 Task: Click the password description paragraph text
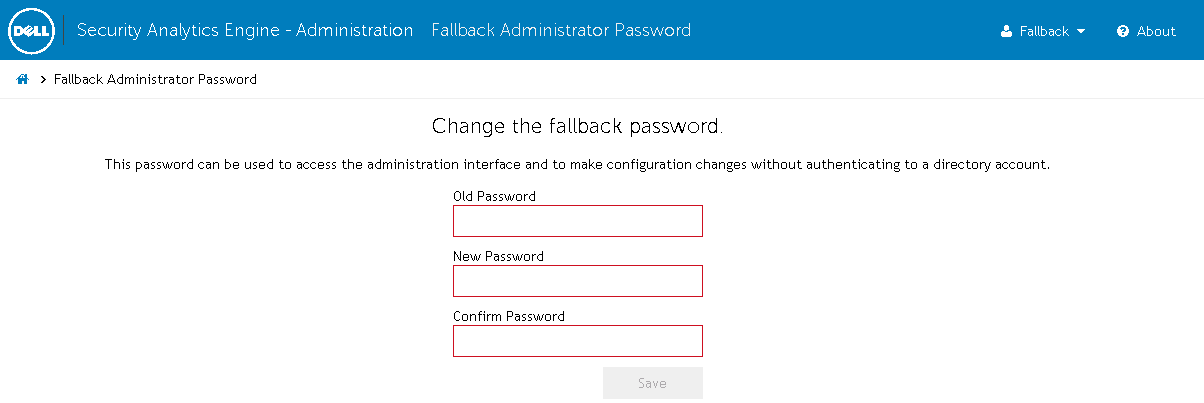[x=577, y=164]
